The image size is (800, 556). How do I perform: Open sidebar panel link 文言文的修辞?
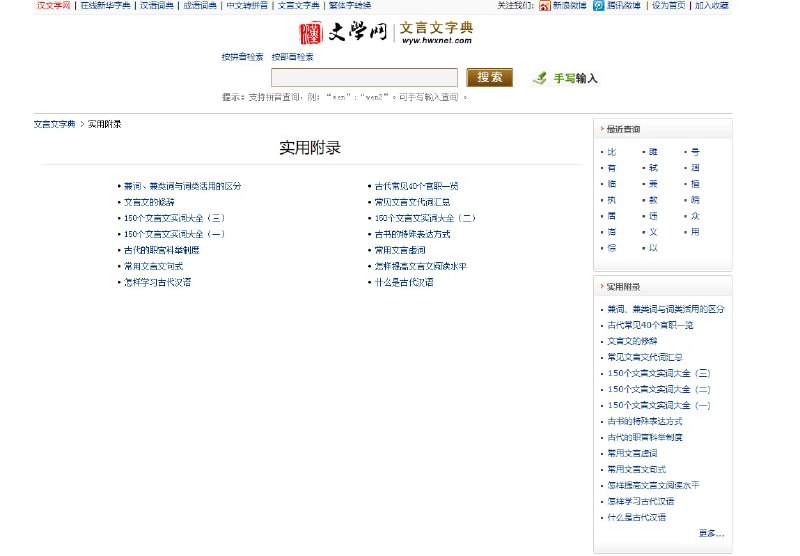pyautogui.click(x=633, y=341)
